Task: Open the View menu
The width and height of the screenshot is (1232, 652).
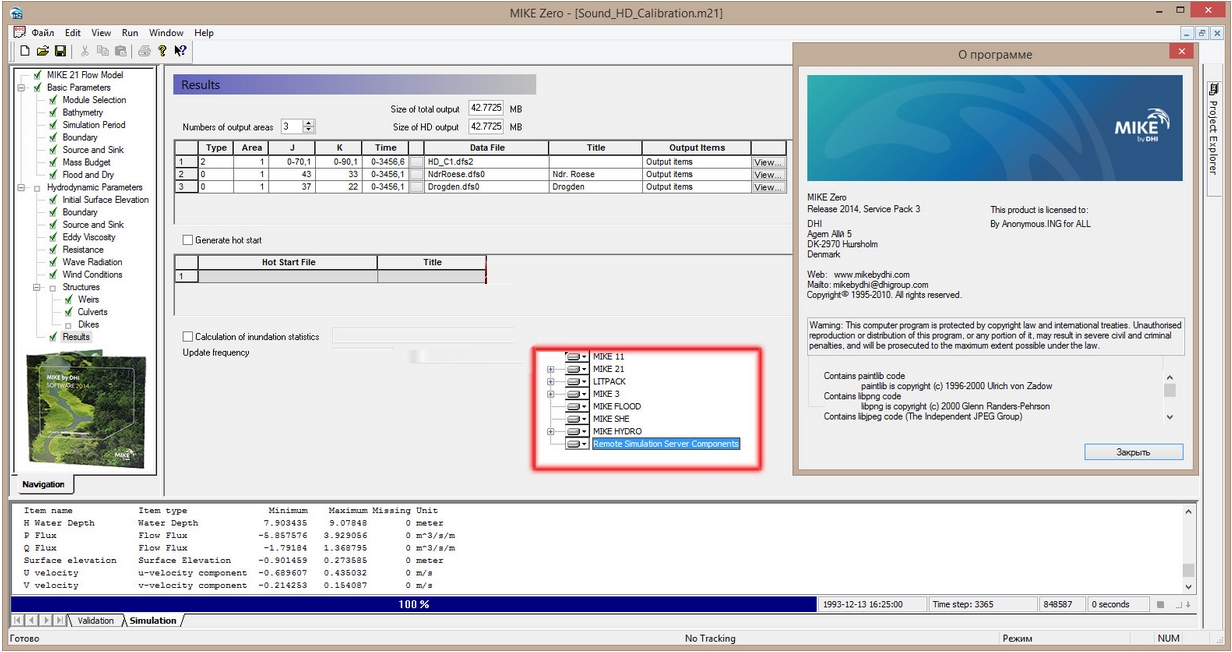Action: point(101,33)
